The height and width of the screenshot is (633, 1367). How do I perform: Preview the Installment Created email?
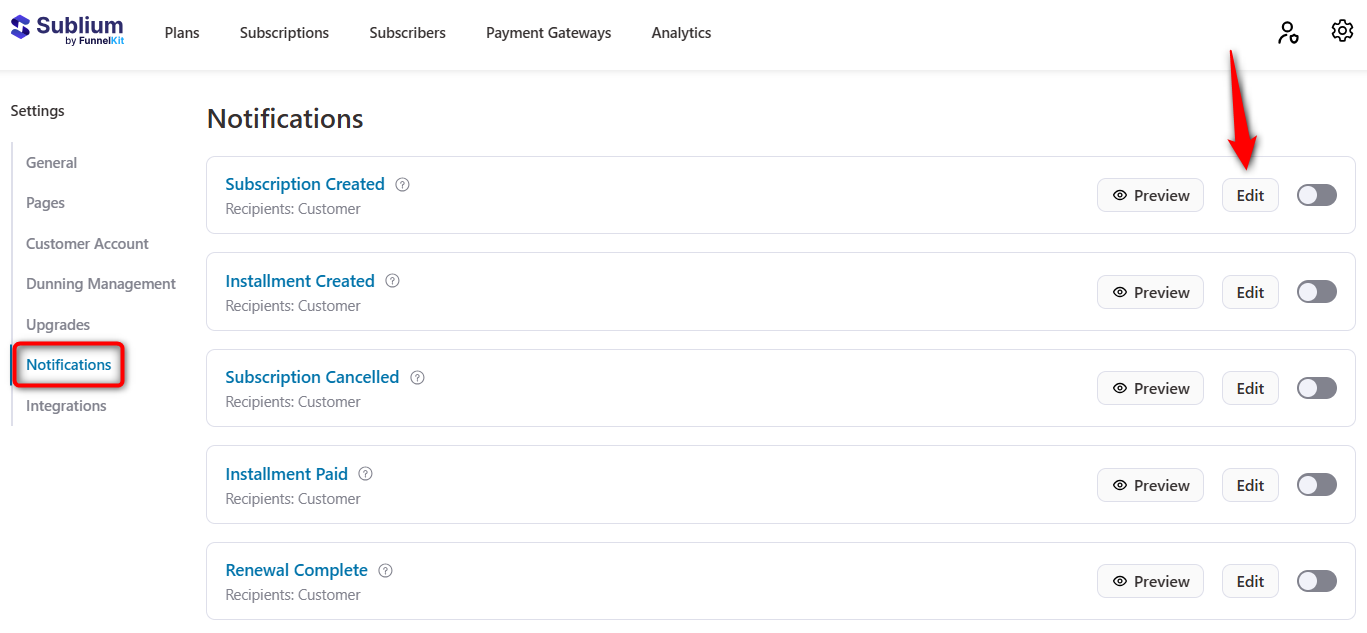coord(1150,291)
